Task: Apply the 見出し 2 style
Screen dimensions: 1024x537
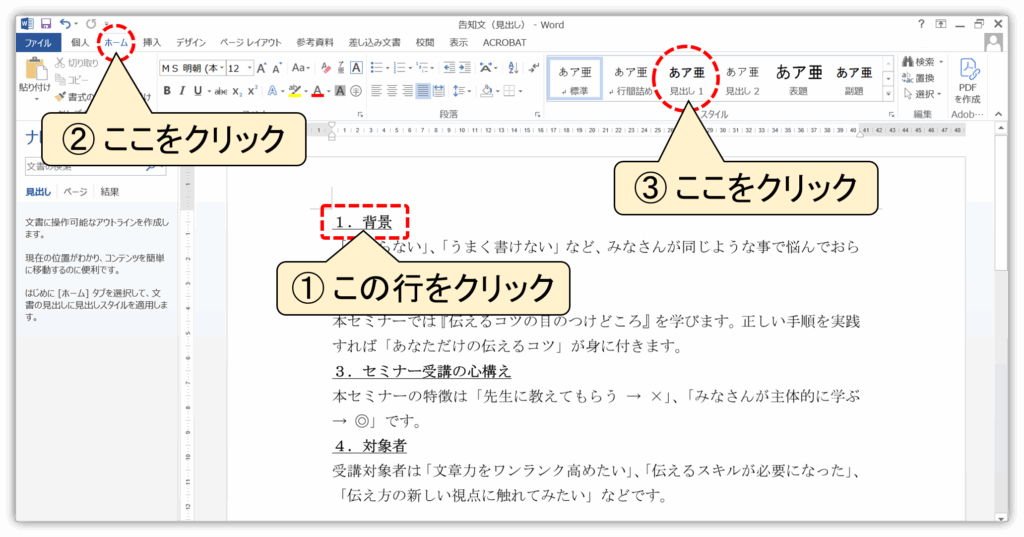Action: click(743, 80)
